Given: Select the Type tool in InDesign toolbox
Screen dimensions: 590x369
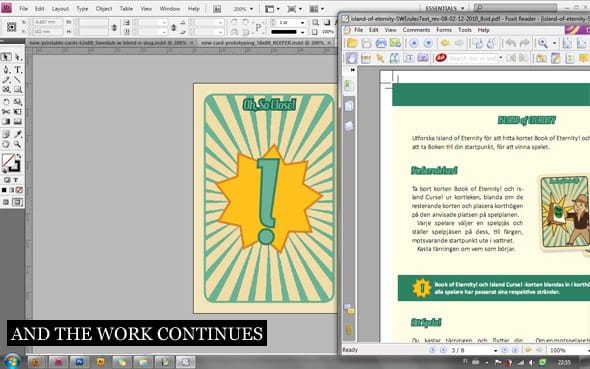Looking at the screenshot, I should tap(18, 70).
